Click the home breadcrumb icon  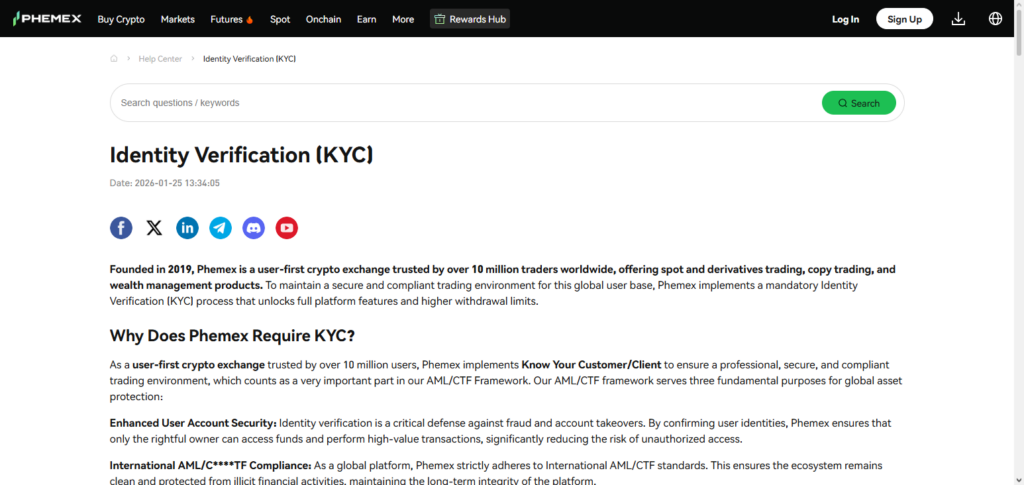click(114, 59)
